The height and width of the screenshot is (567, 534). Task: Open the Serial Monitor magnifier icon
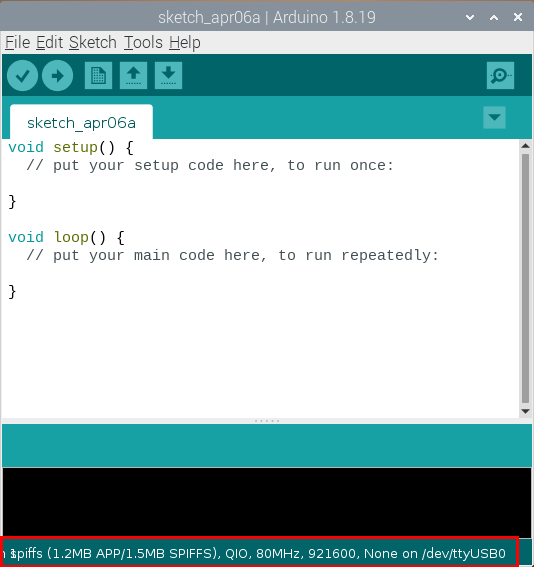pos(500,76)
